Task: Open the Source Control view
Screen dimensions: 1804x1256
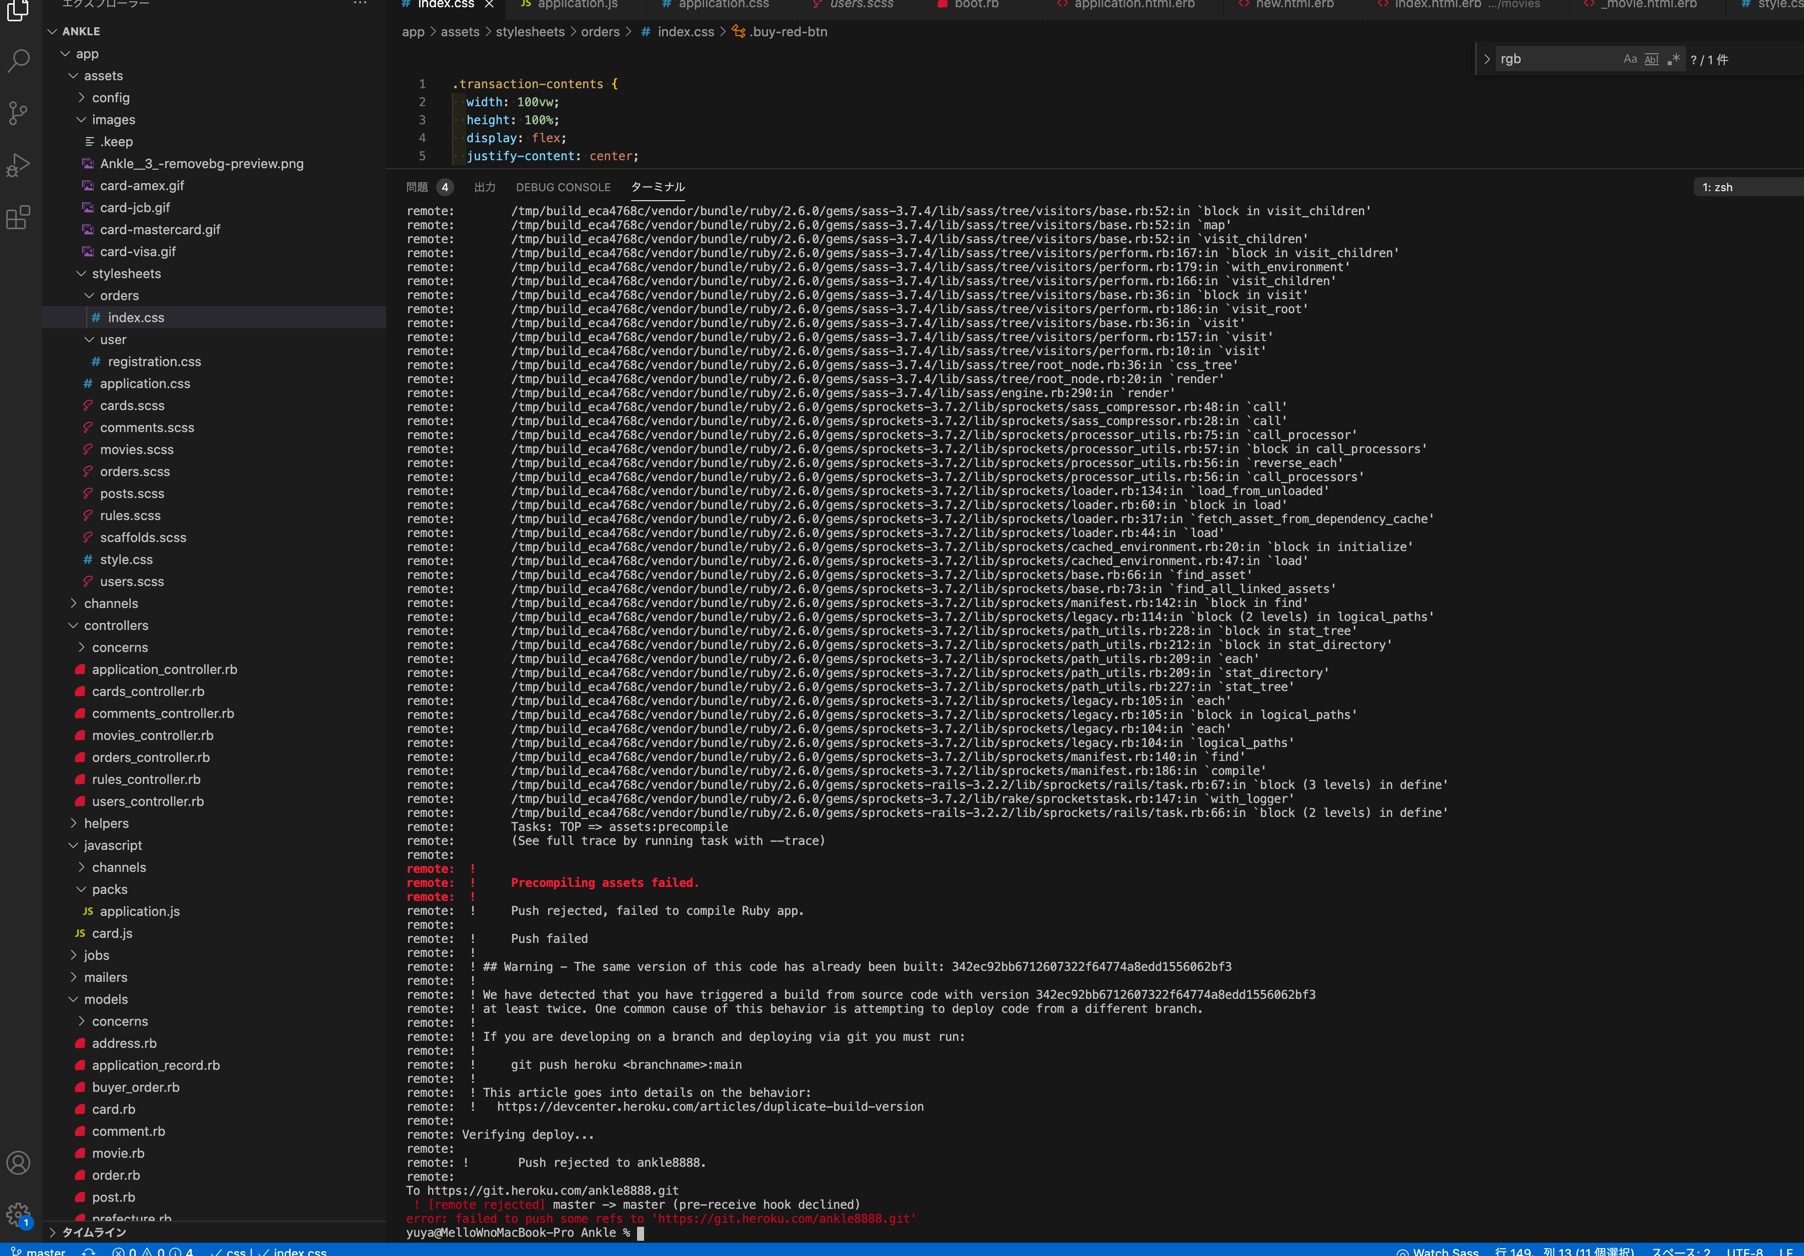Action: tap(18, 113)
